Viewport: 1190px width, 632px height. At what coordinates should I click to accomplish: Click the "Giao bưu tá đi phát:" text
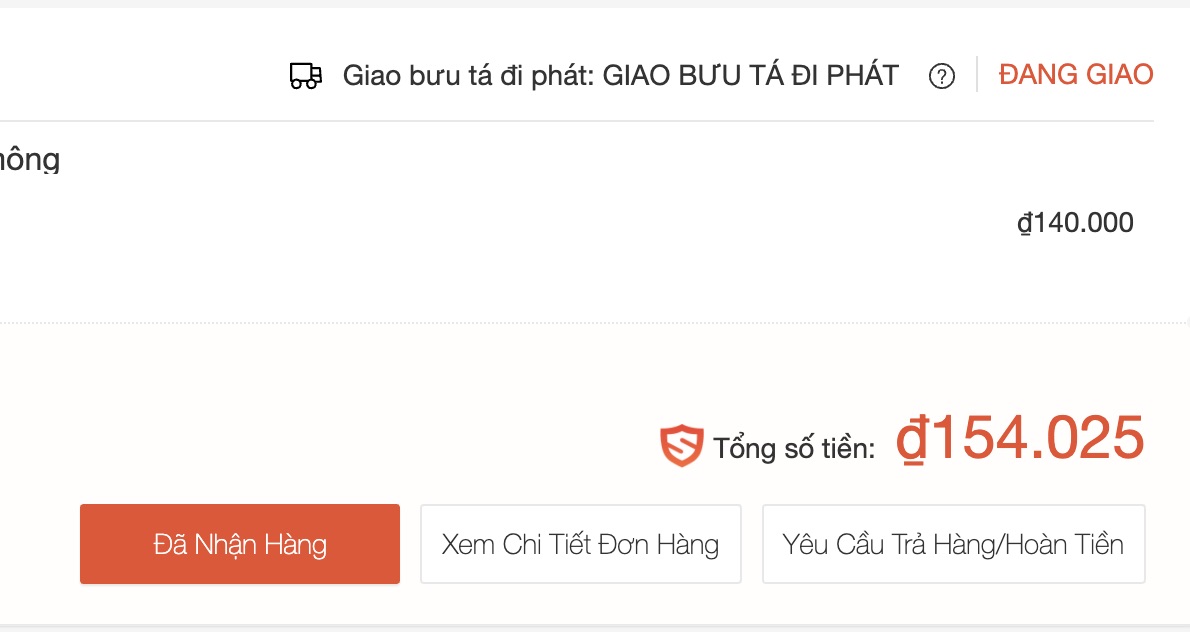click(x=469, y=76)
